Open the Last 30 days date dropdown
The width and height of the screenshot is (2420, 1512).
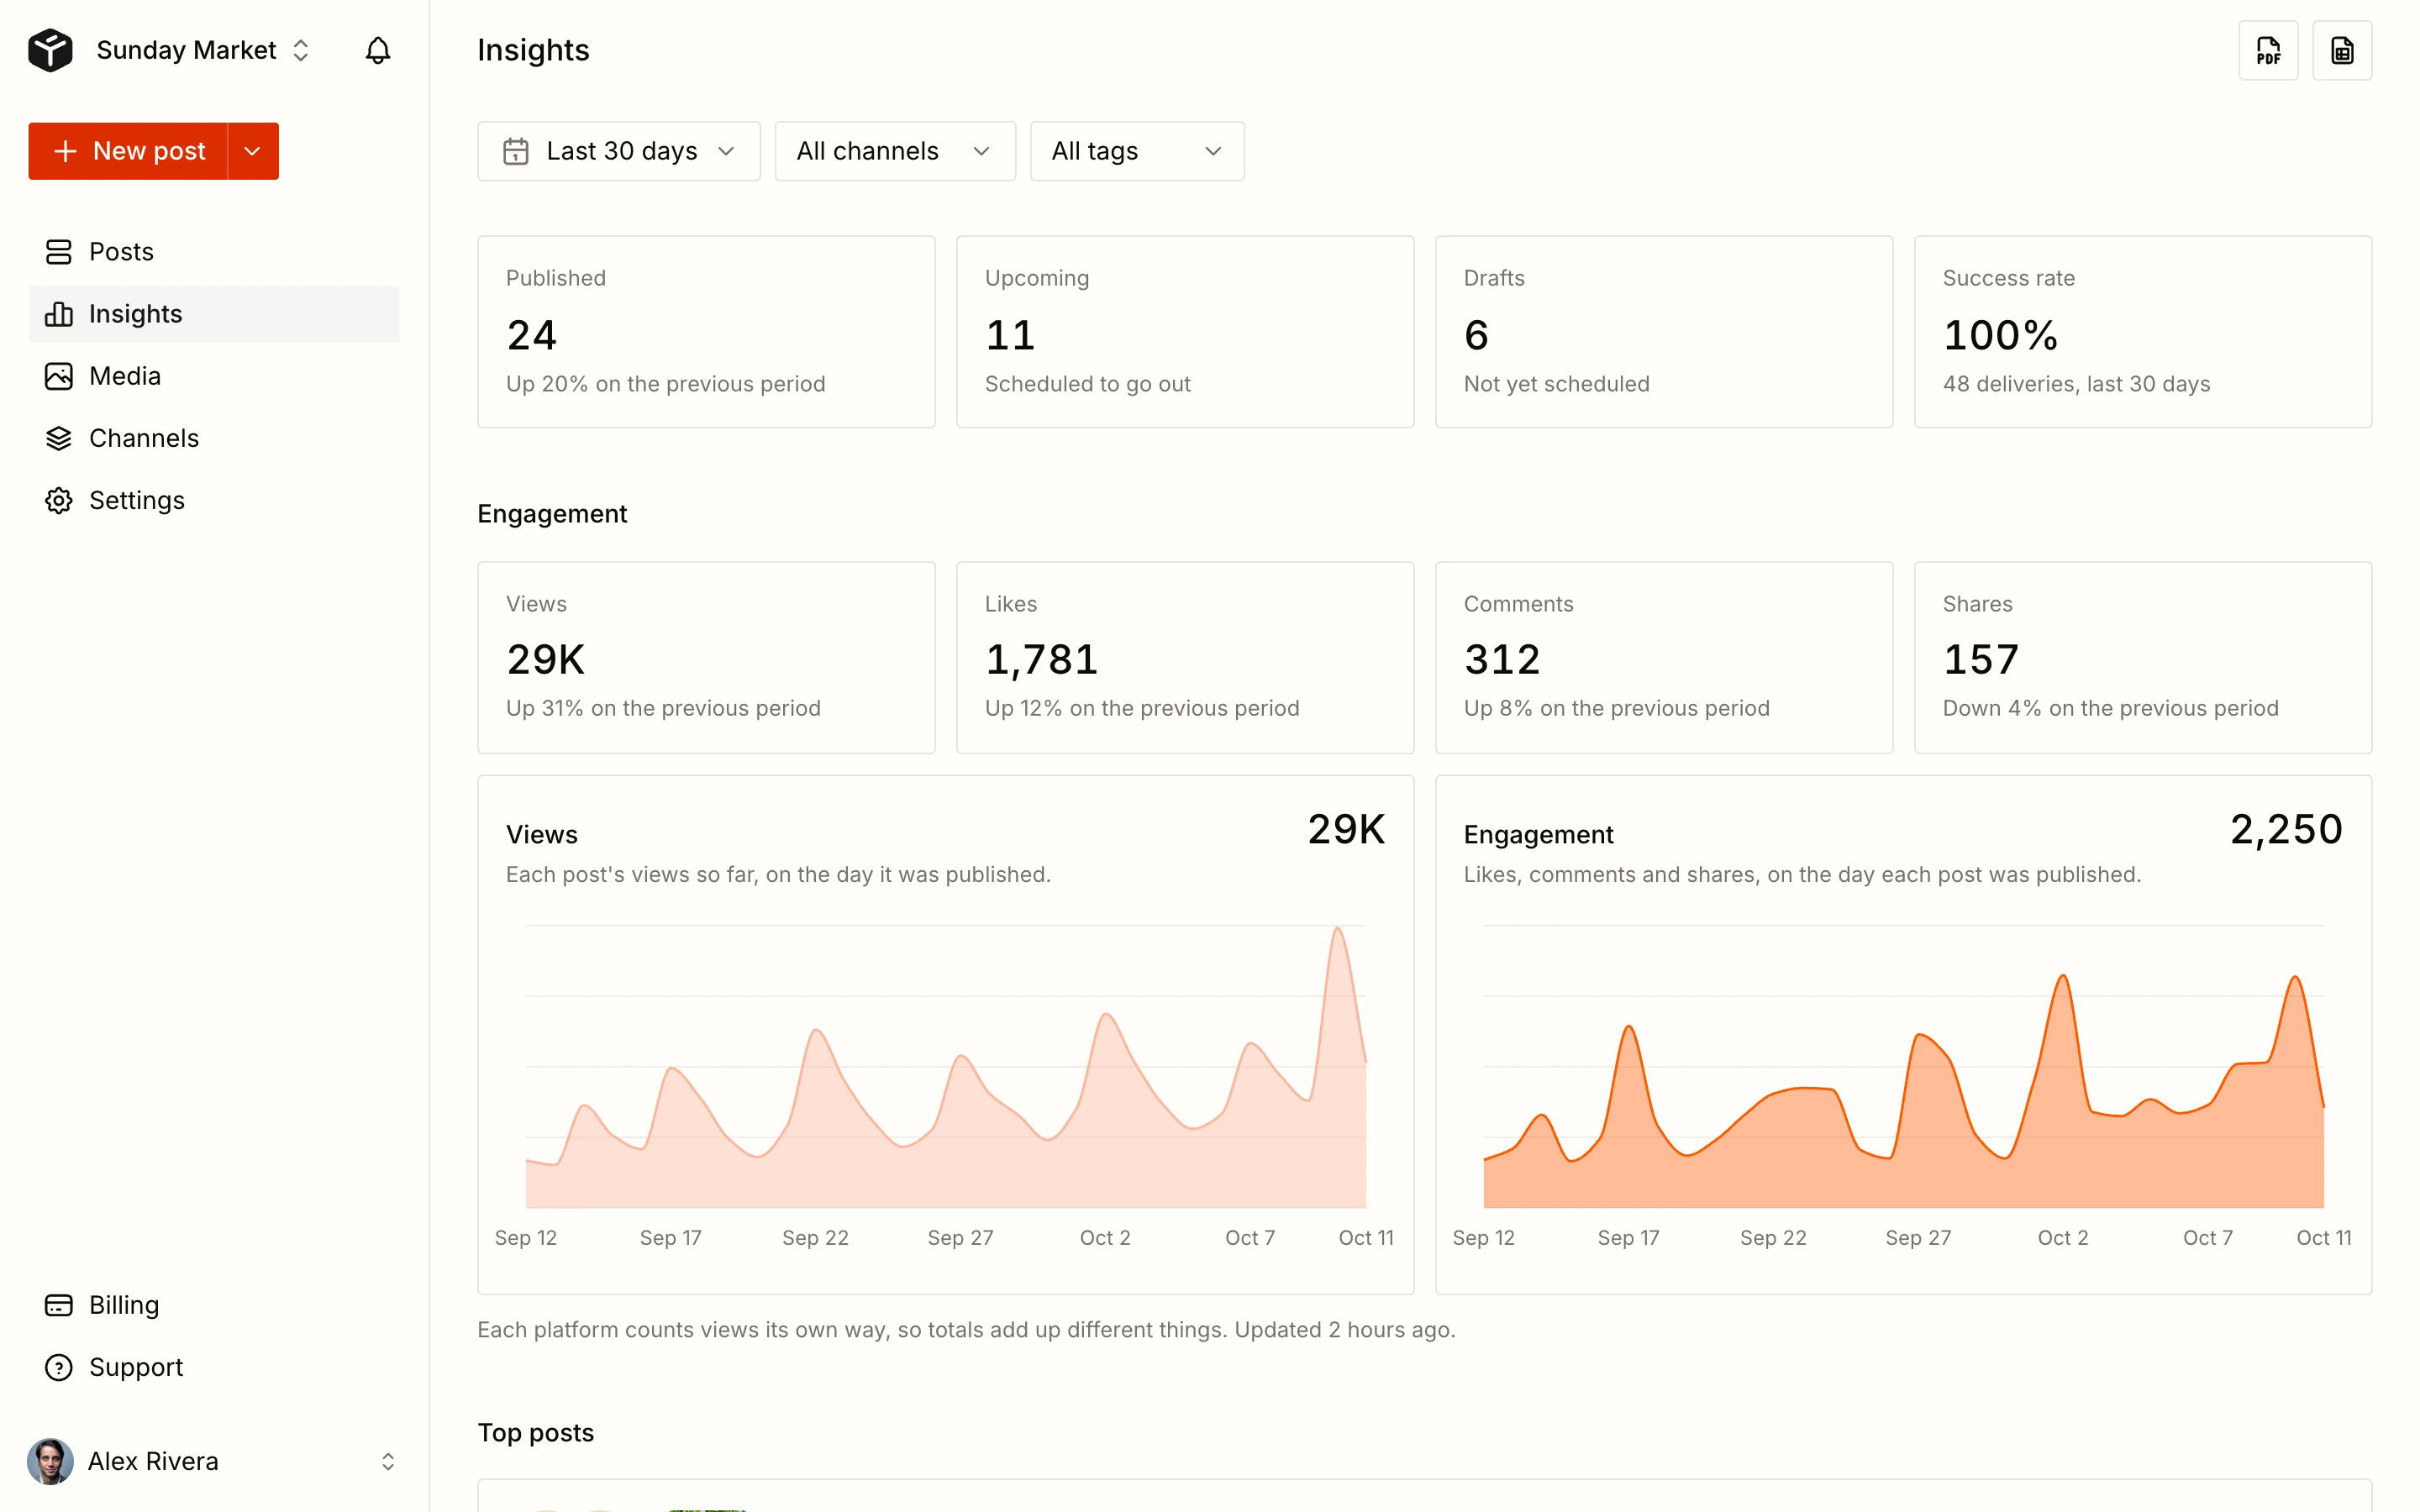click(x=619, y=151)
